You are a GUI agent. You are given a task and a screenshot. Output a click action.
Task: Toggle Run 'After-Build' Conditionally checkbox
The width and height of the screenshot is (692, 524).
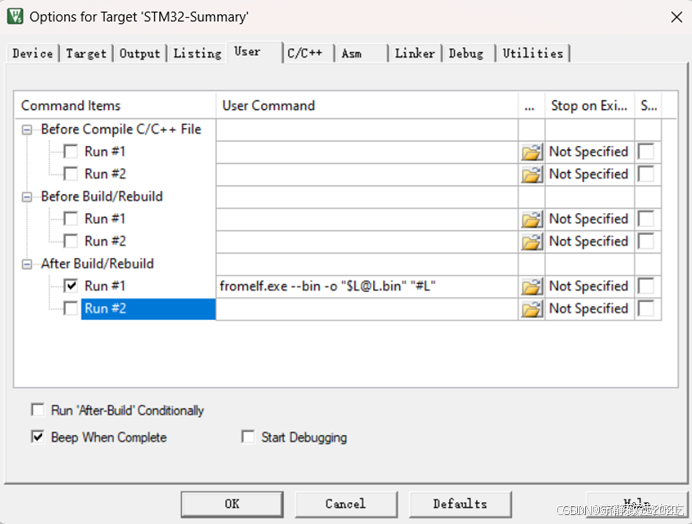[x=38, y=410]
